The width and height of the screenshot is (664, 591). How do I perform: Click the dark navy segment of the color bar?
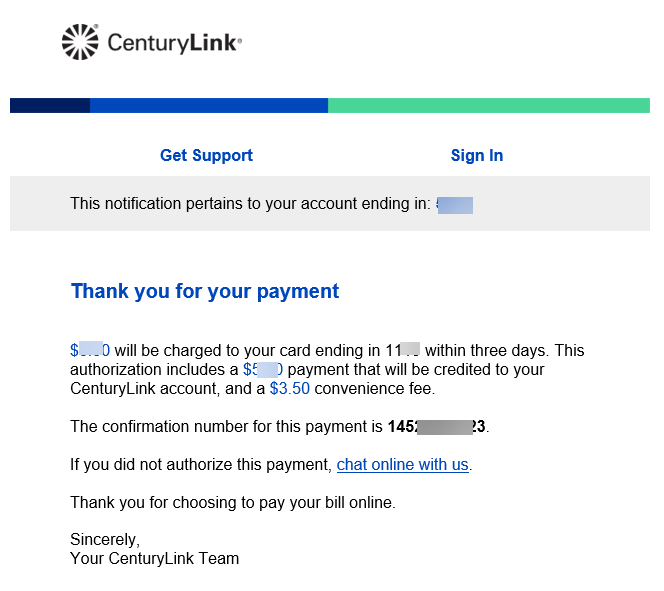point(50,105)
